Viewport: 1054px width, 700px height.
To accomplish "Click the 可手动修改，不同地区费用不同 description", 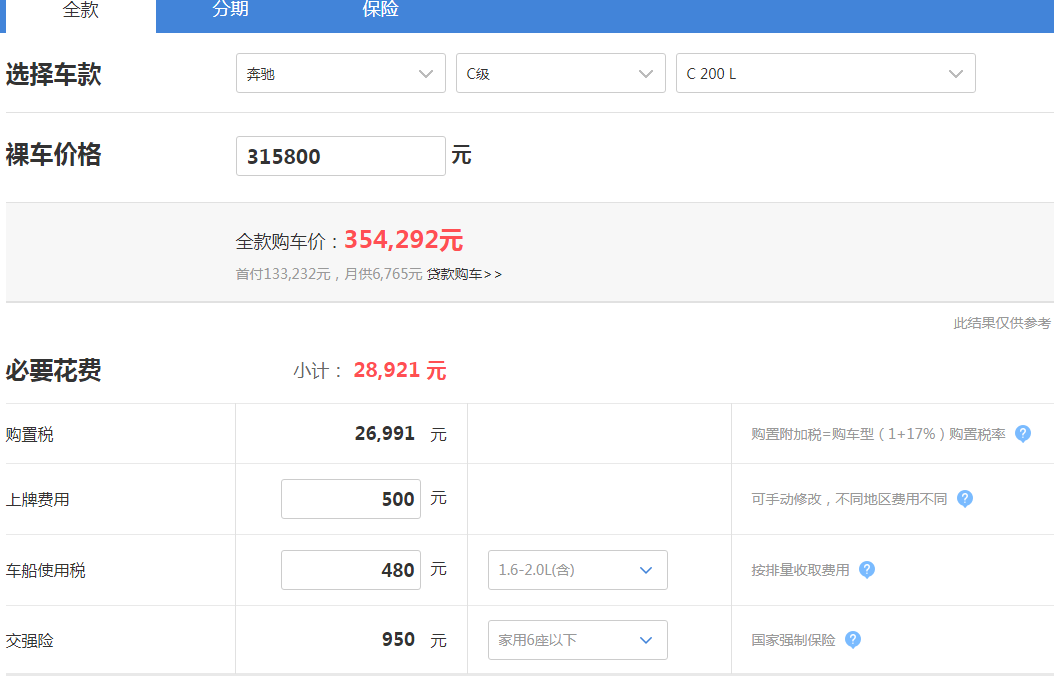I will click(849, 499).
